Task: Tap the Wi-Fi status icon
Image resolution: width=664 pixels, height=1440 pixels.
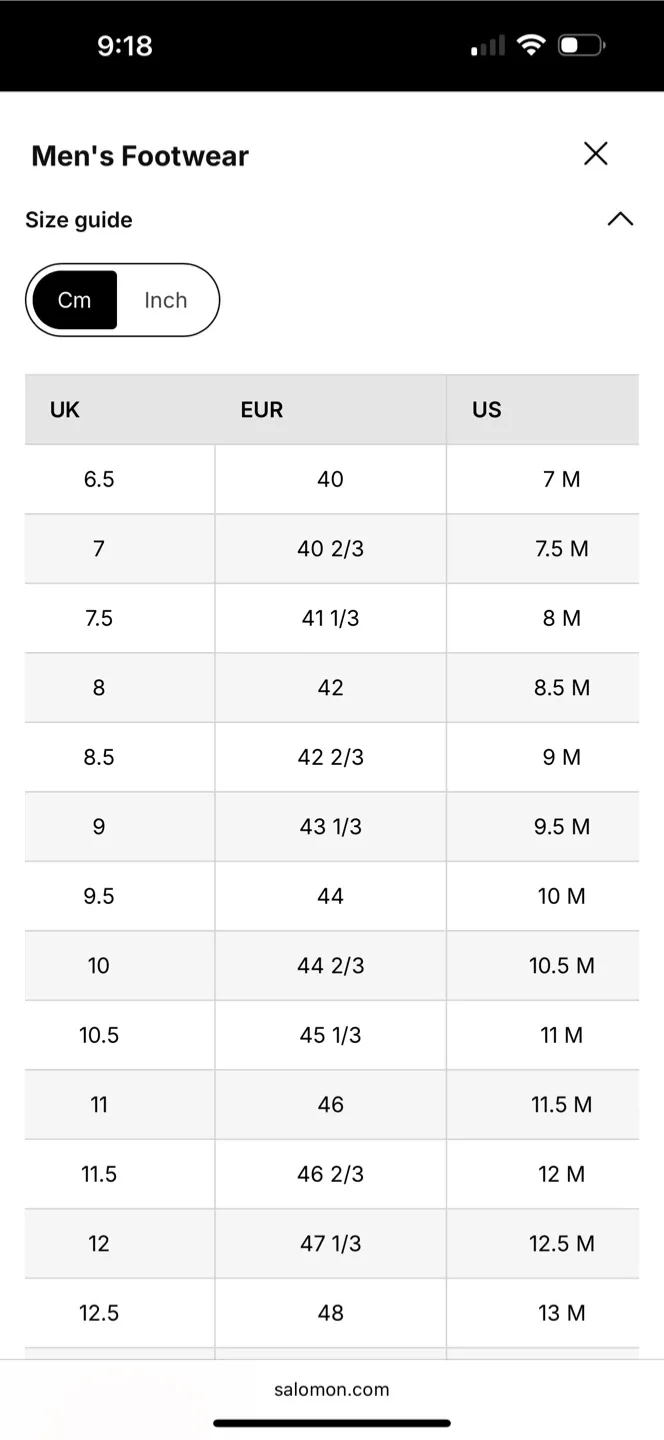Action: 530,45
